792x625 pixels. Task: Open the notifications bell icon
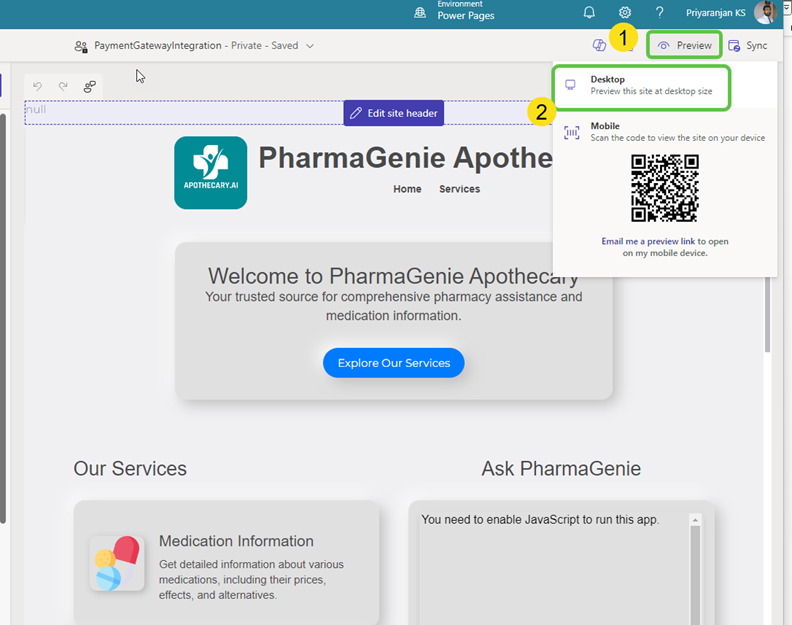coord(589,13)
